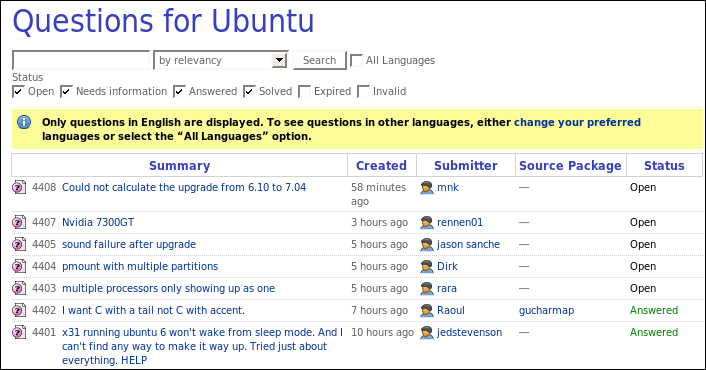The image size is (706, 370).
Task: Click the question icon beside Nvidia 7300GT
Action: pyautogui.click(x=19, y=222)
